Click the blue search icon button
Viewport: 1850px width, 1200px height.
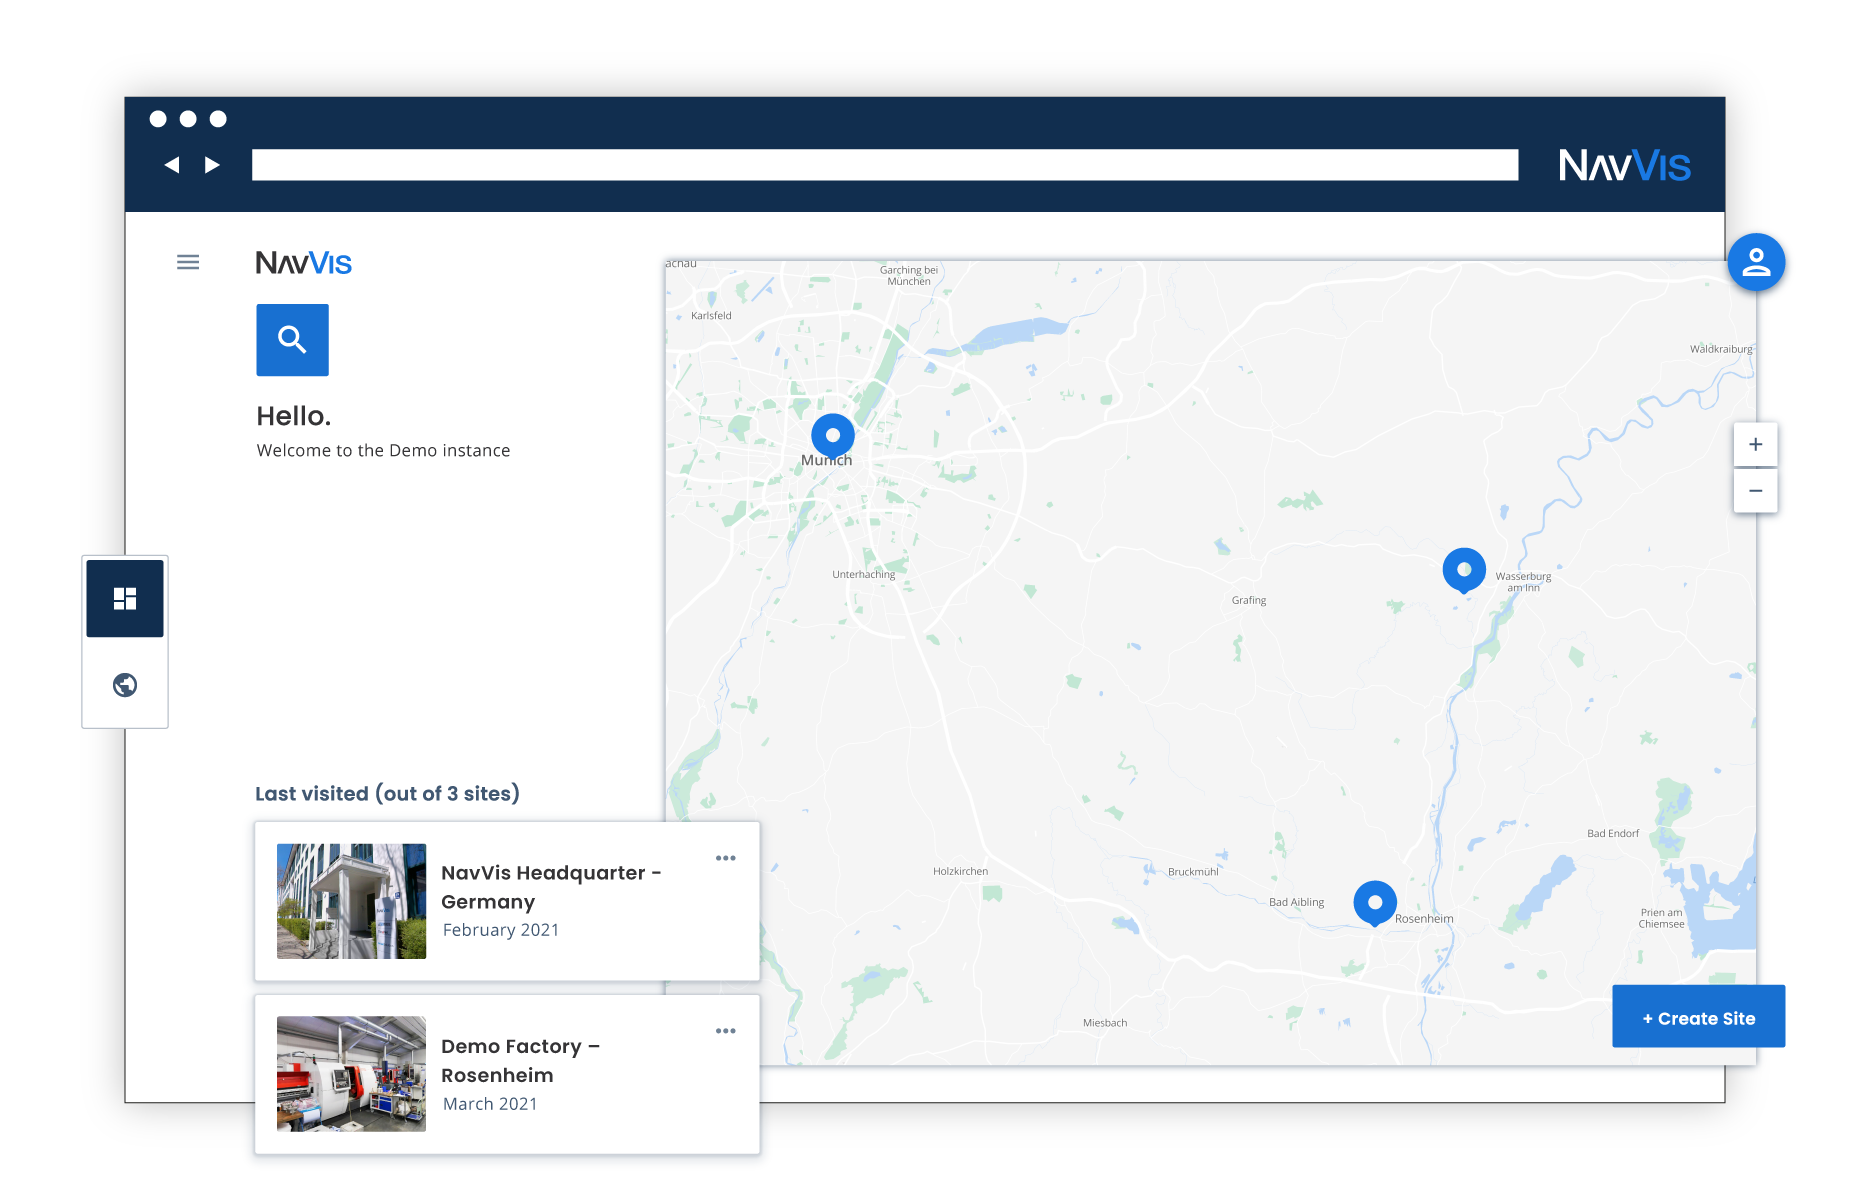(x=292, y=340)
